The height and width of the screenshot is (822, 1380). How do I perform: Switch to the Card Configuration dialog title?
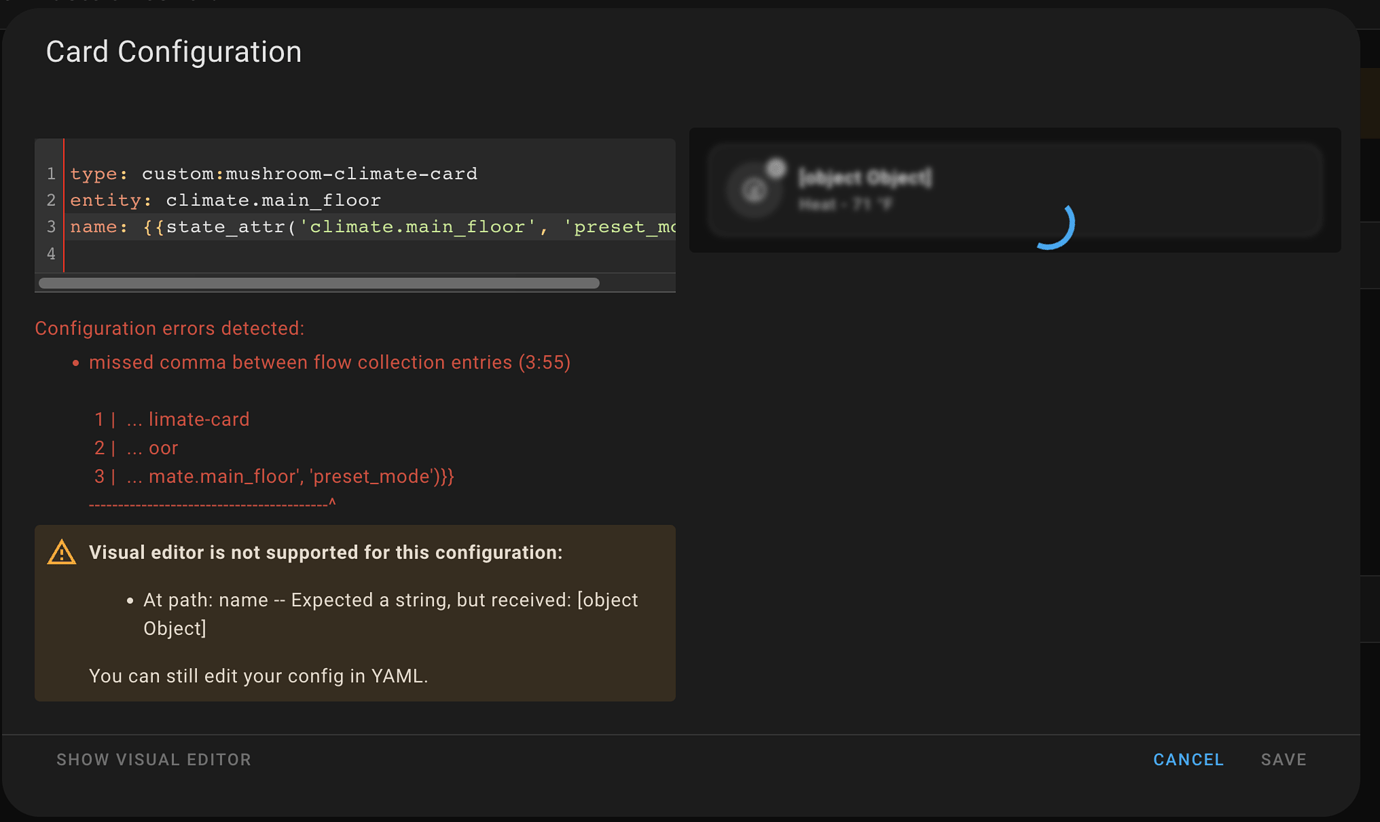[173, 51]
